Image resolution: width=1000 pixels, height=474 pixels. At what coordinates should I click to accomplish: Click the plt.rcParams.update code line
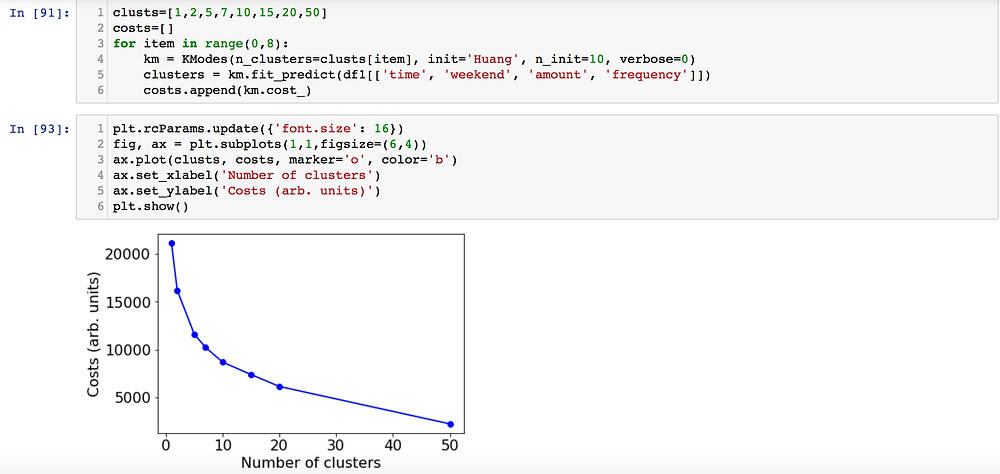(x=258, y=130)
